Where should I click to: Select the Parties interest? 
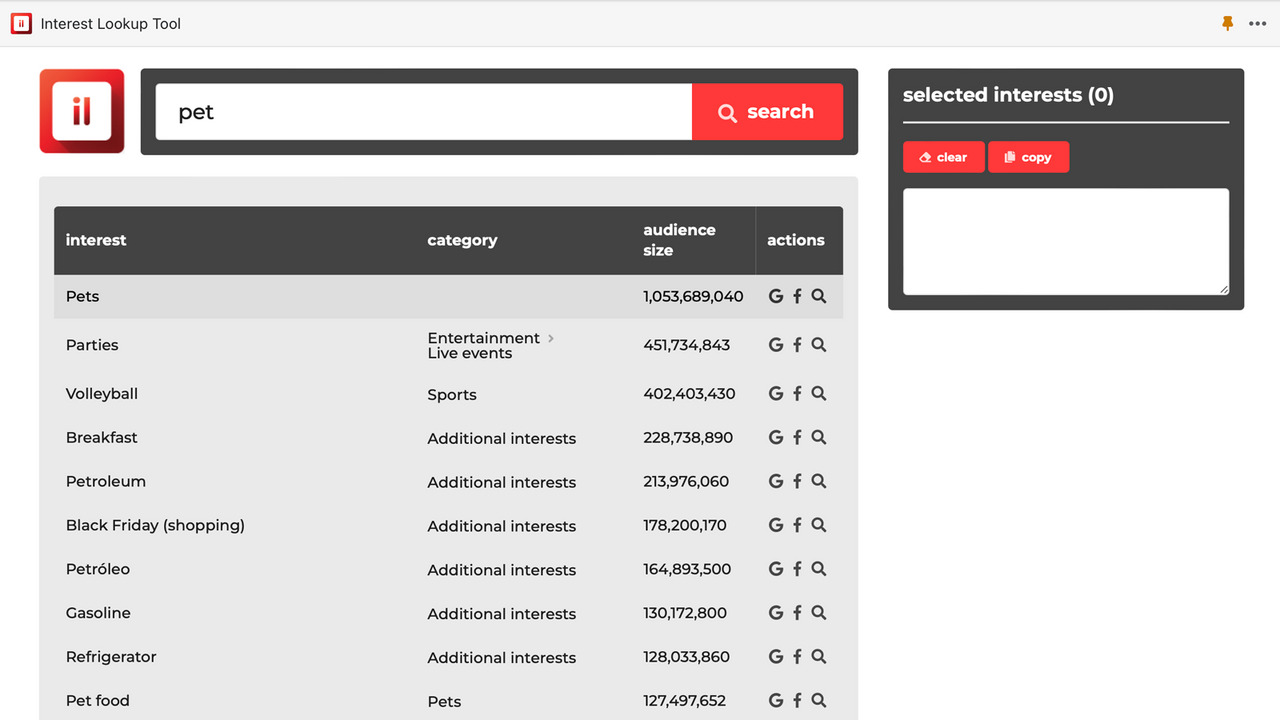tap(92, 345)
